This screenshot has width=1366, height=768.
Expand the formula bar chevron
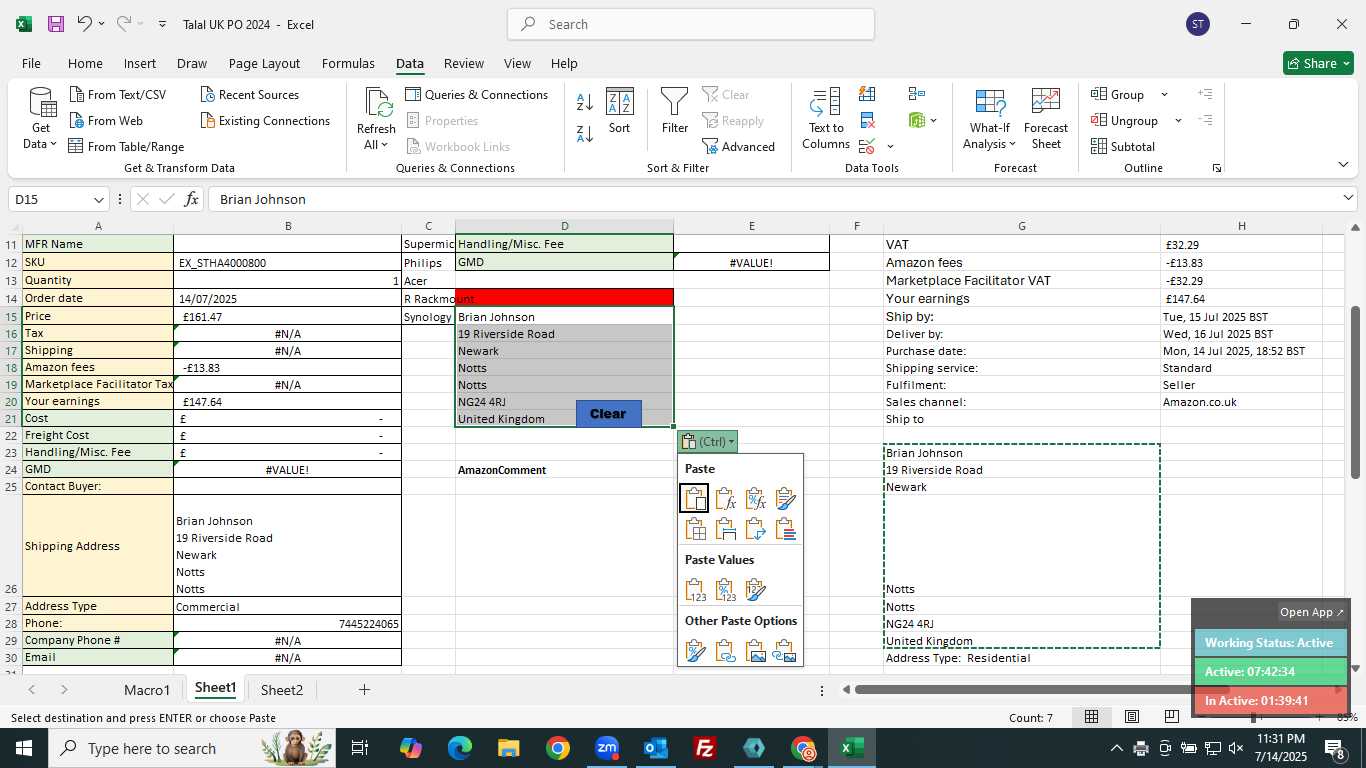coord(1348,199)
